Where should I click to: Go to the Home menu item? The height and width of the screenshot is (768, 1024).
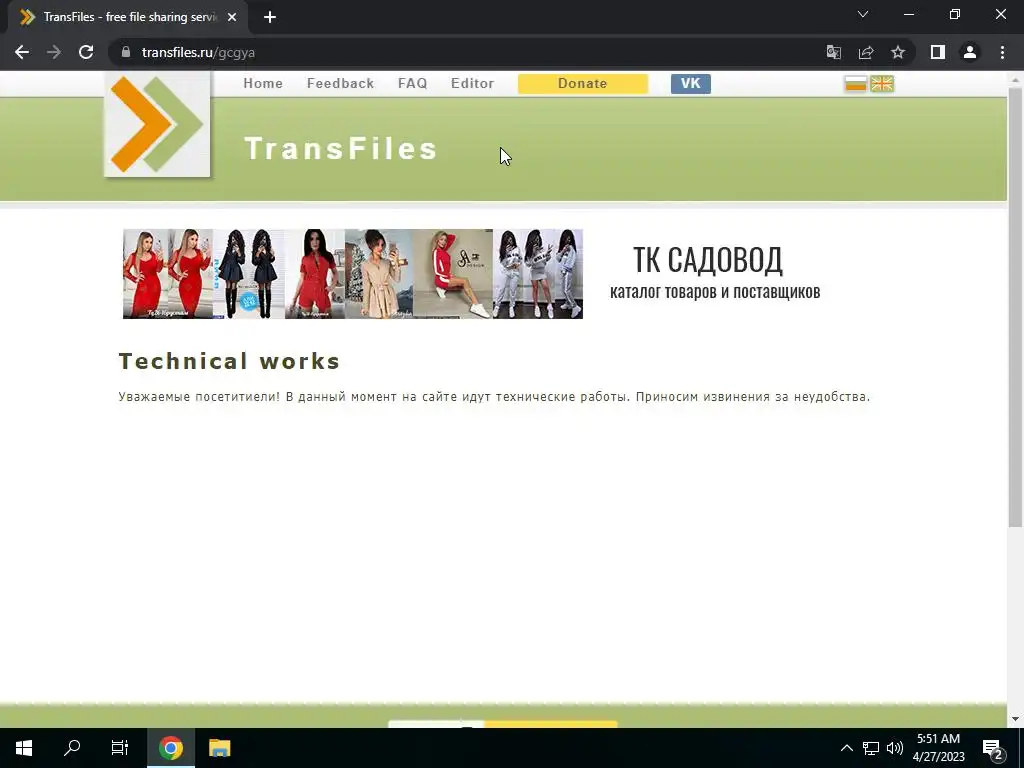pyautogui.click(x=263, y=84)
